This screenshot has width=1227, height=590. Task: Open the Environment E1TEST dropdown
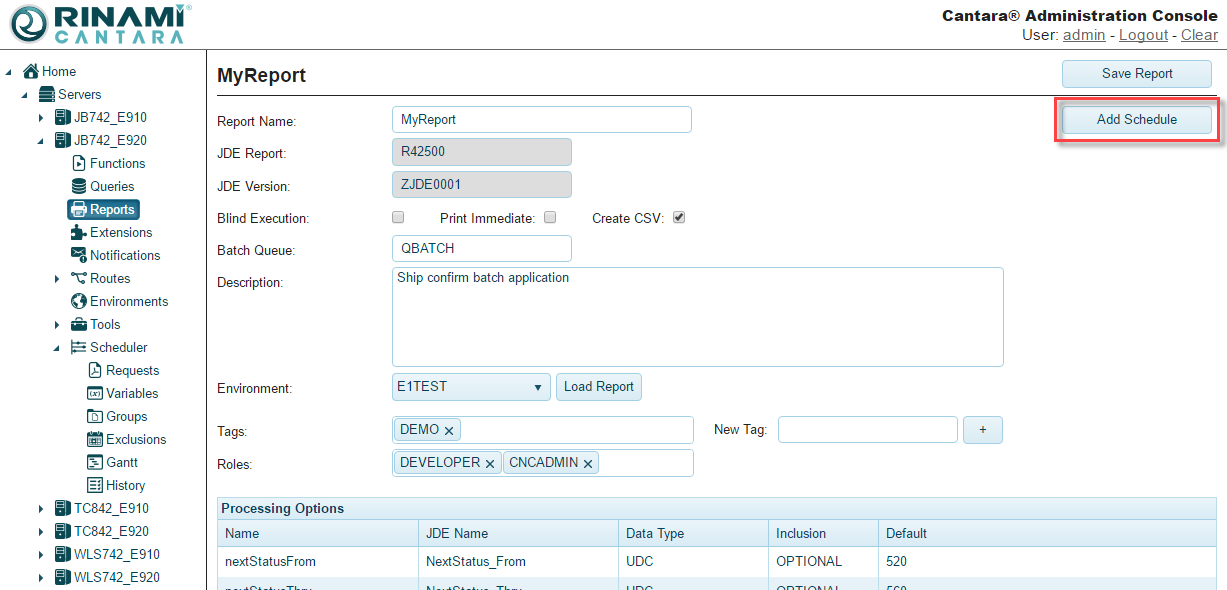click(471, 387)
